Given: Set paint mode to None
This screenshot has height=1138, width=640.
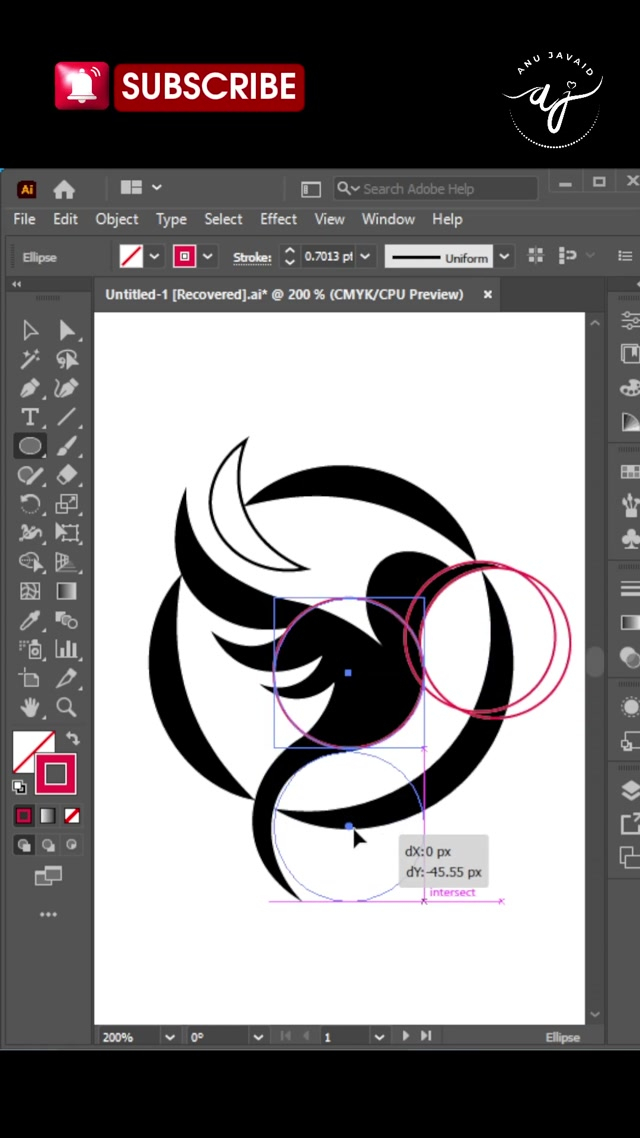Looking at the screenshot, I should pos(72,816).
